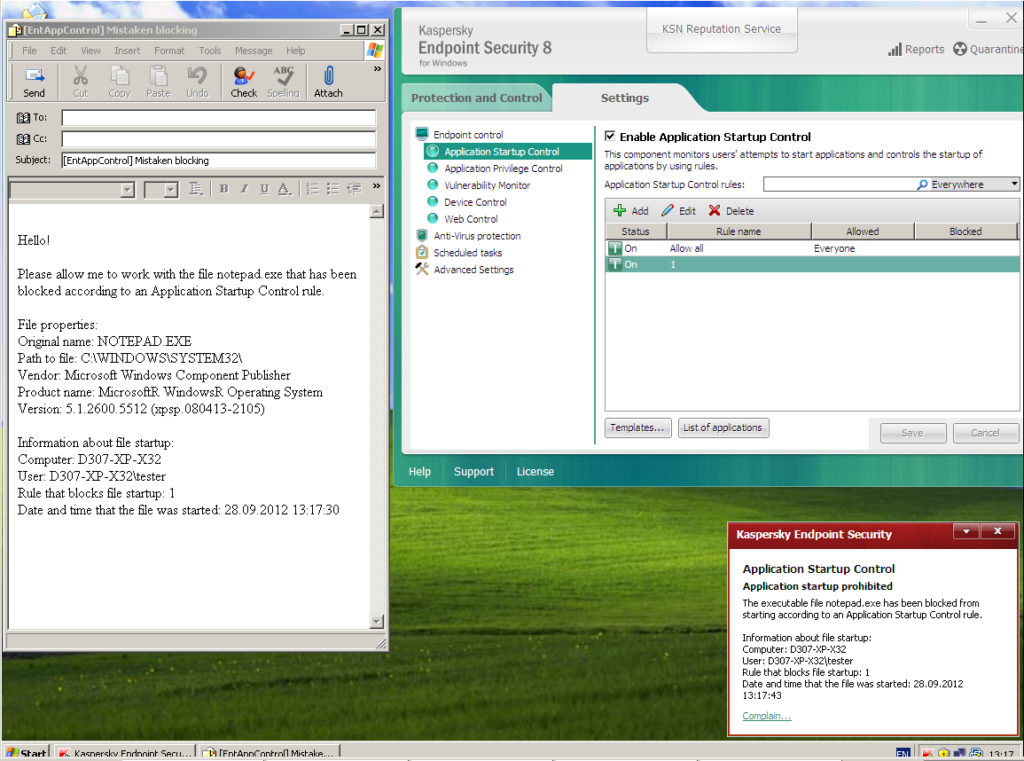Switch to Settings tab

coord(625,98)
